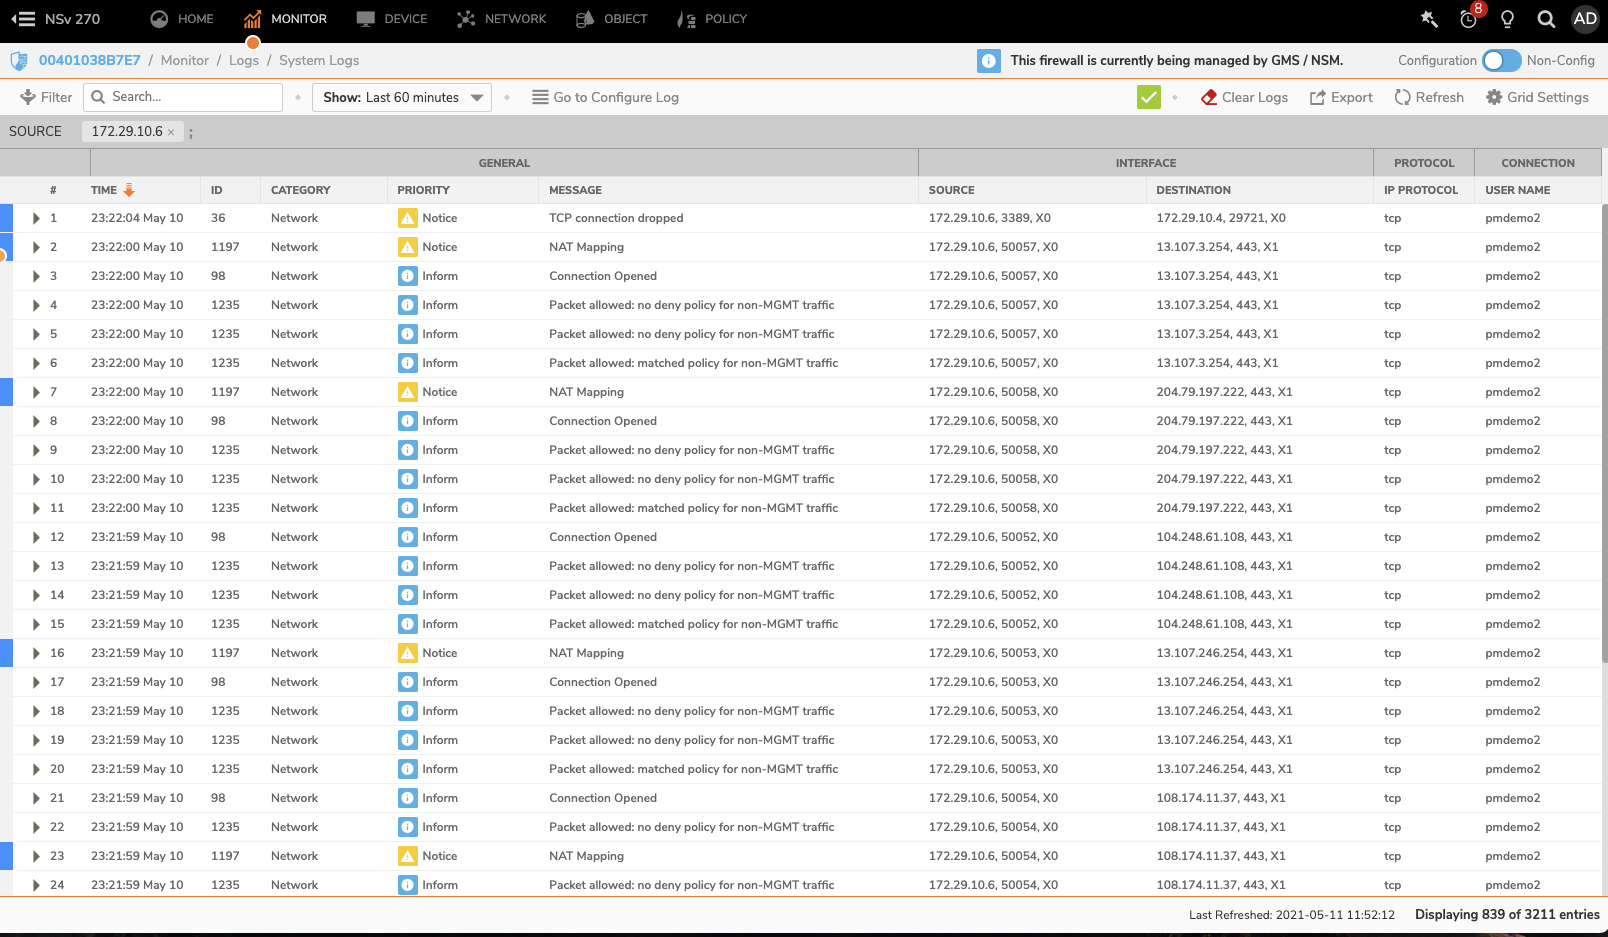Click the Inform icon in row 12
Viewport: 1608px width, 937px height.
pos(408,537)
